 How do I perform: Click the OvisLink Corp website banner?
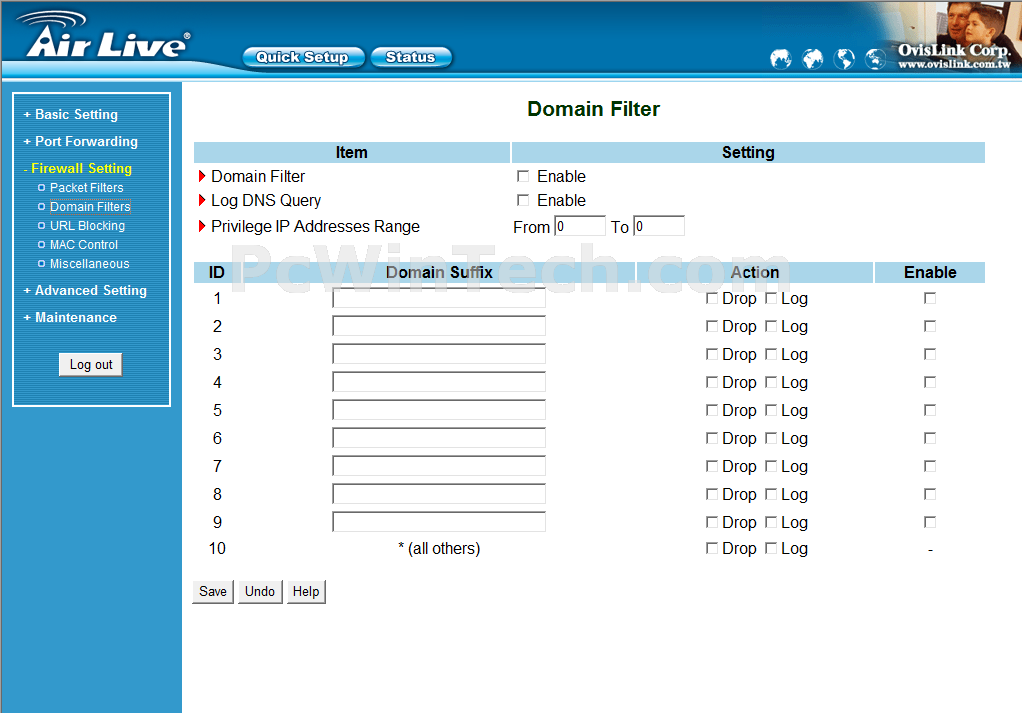click(954, 55)
